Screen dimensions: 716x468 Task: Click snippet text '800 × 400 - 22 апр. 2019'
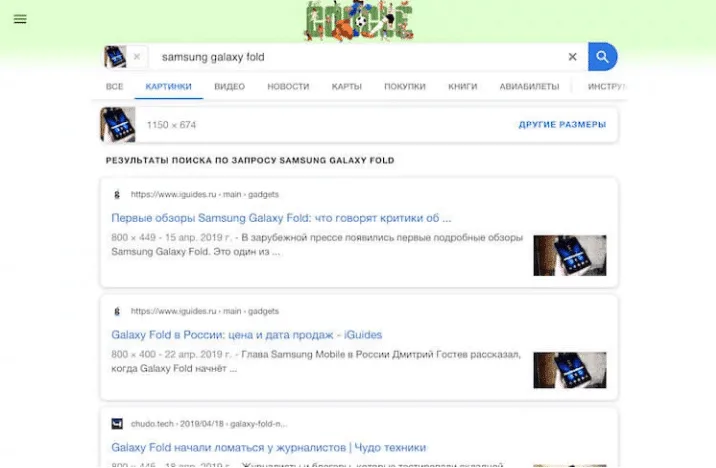(171, 354)
